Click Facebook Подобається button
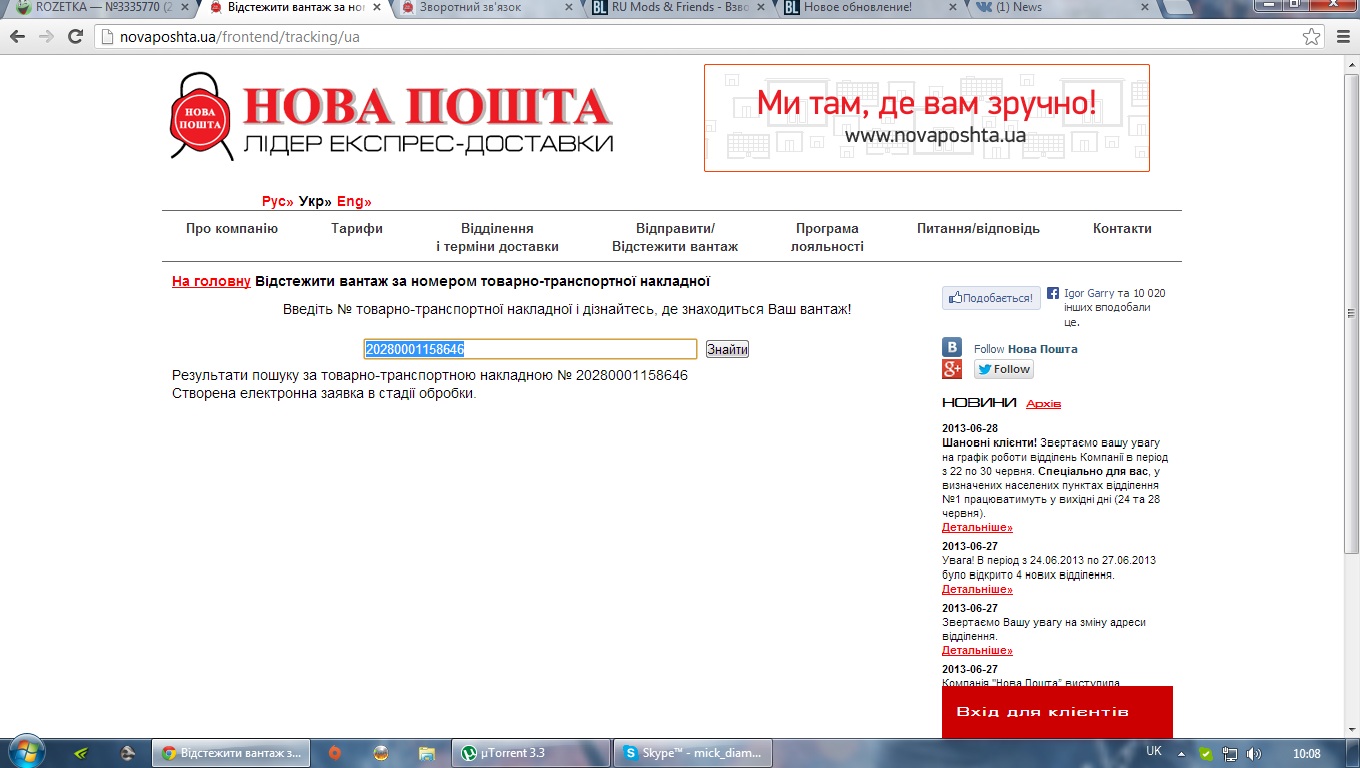This screenshot has height=768, width=1360. pos(991,297)
